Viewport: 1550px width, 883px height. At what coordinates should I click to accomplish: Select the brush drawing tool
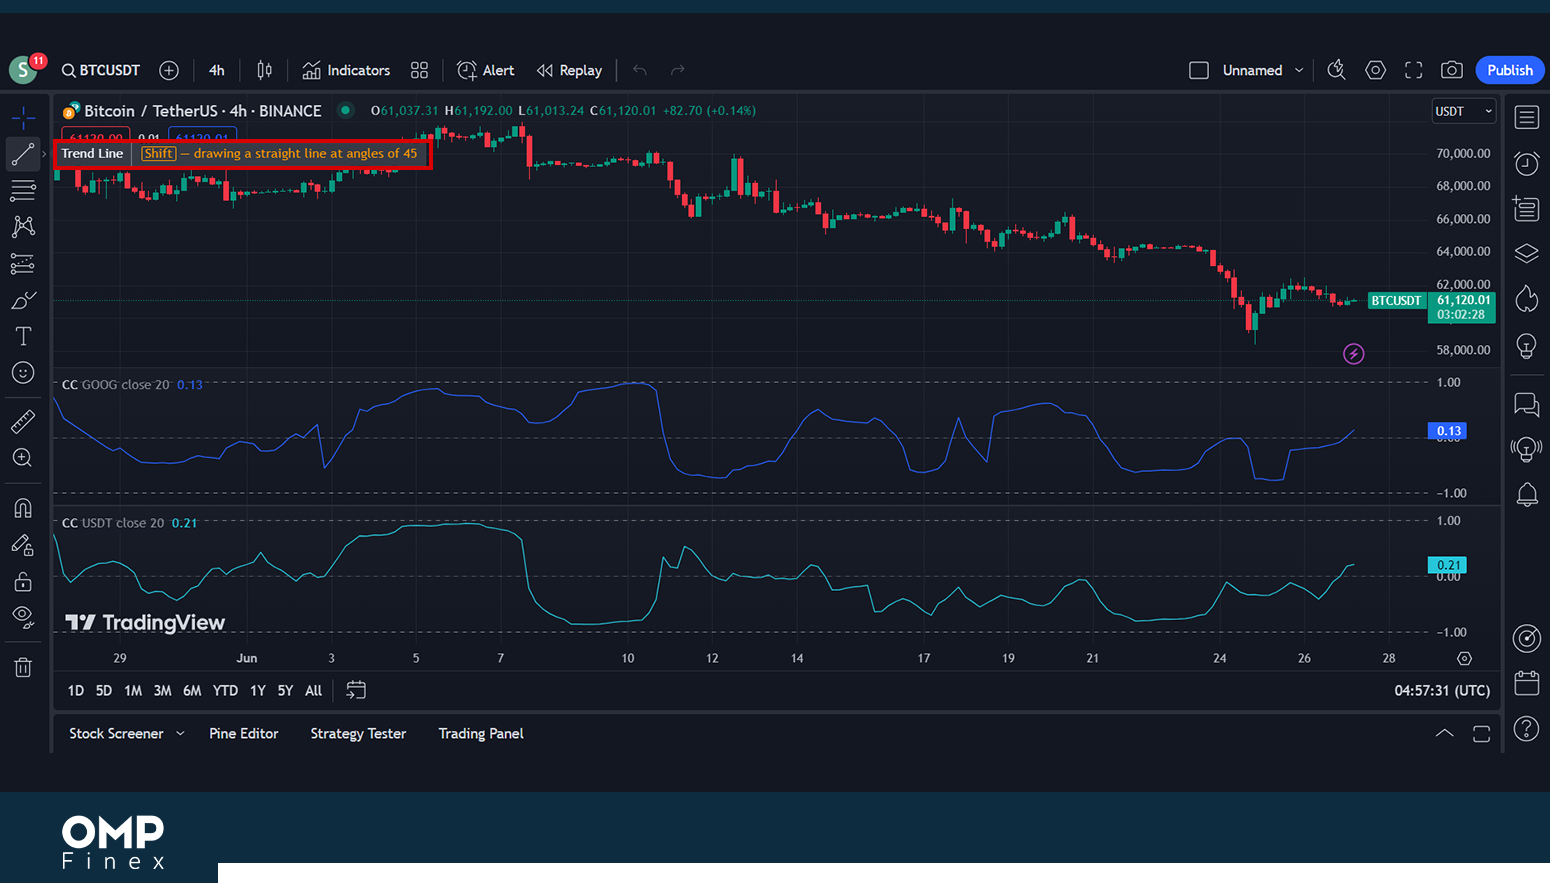(23, 300)
